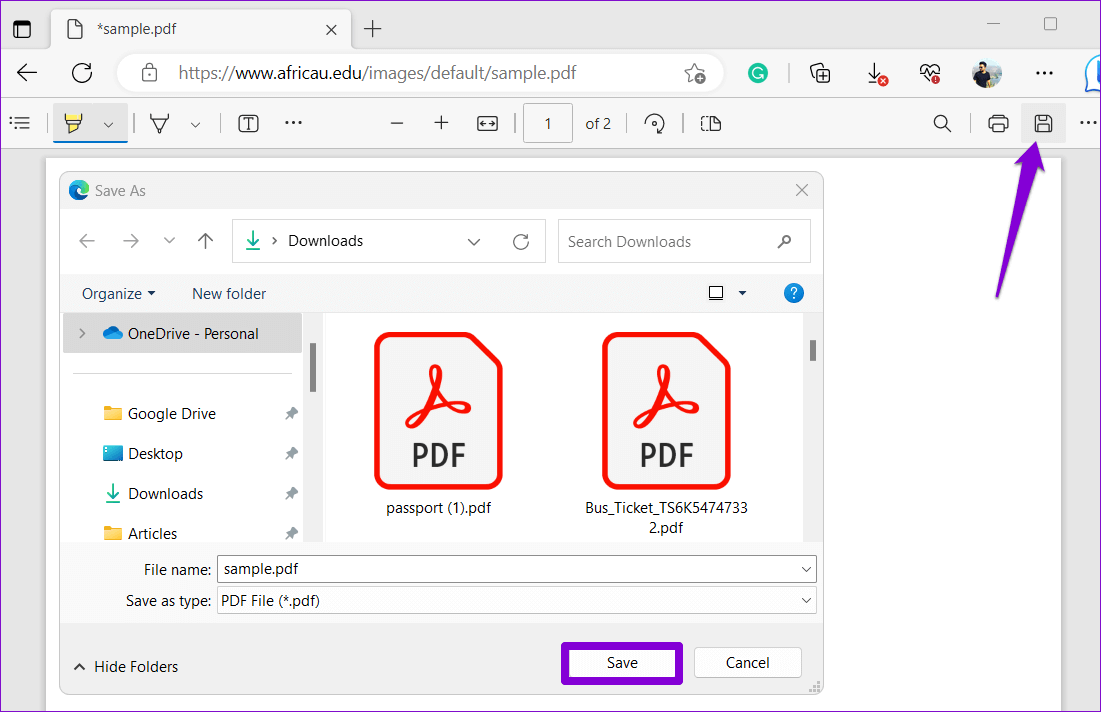Image resolution: width=1101 pixels, height=712 pixels.
Task: Click the Search document icon
Action: click(x=942, y=123)
